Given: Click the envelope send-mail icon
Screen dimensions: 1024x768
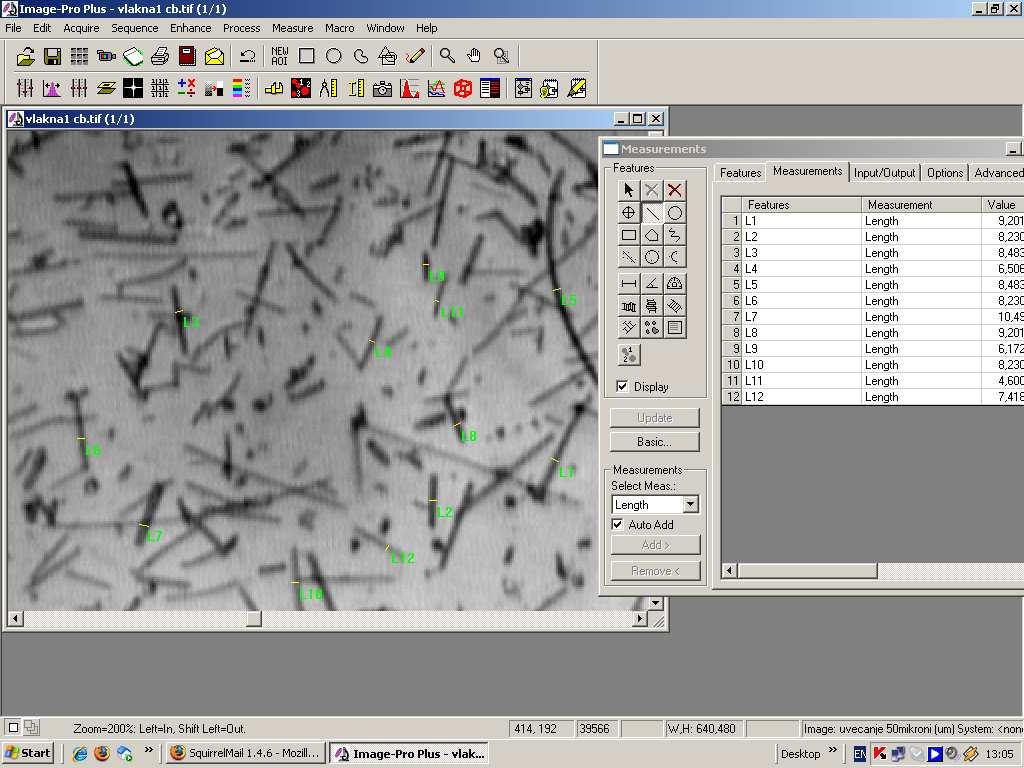Looking at the screenshot, I should click(214, 57).
